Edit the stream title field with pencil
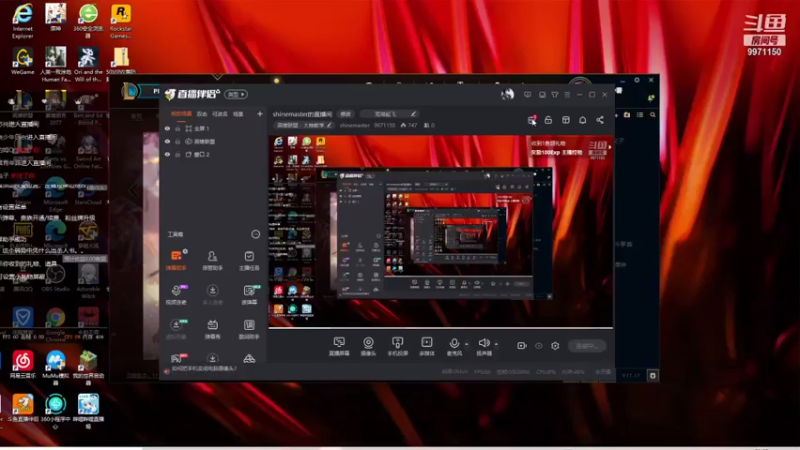This screenshot has height=450, width=800. (388, 114)
